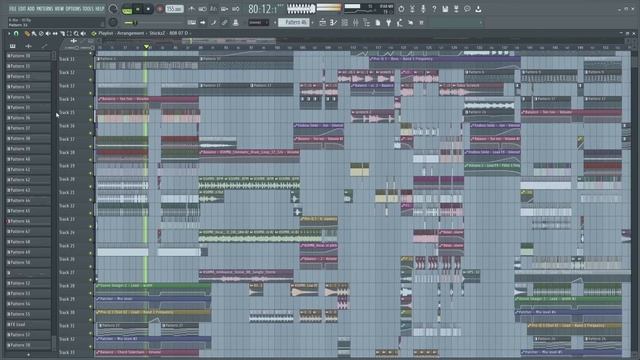Adjust the master volume knob

[x=113, y=9]
